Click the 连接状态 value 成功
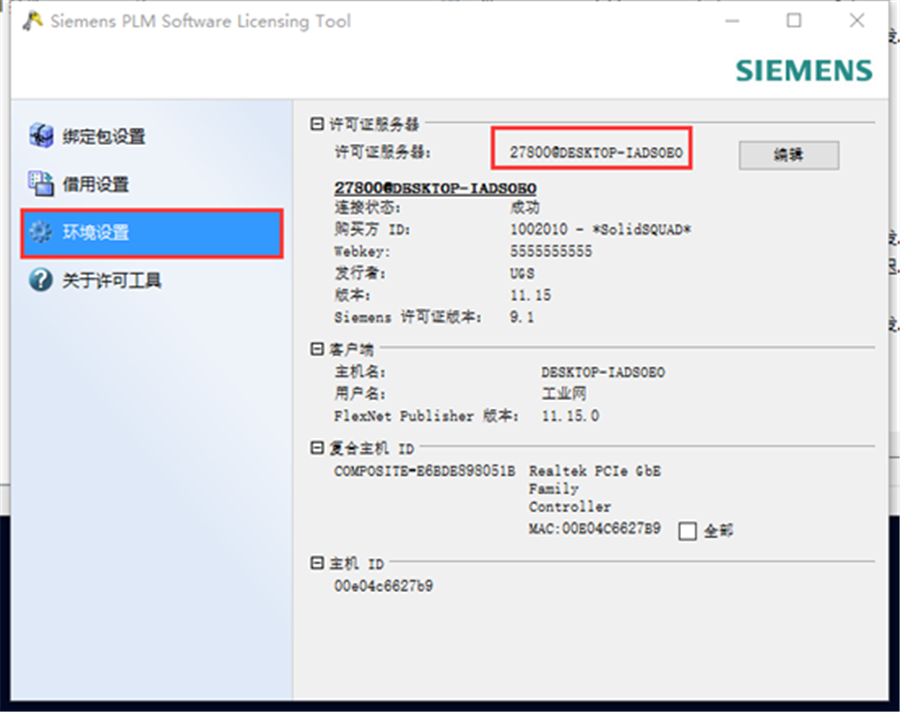900x712 pixels. click(x=525, y=207)
